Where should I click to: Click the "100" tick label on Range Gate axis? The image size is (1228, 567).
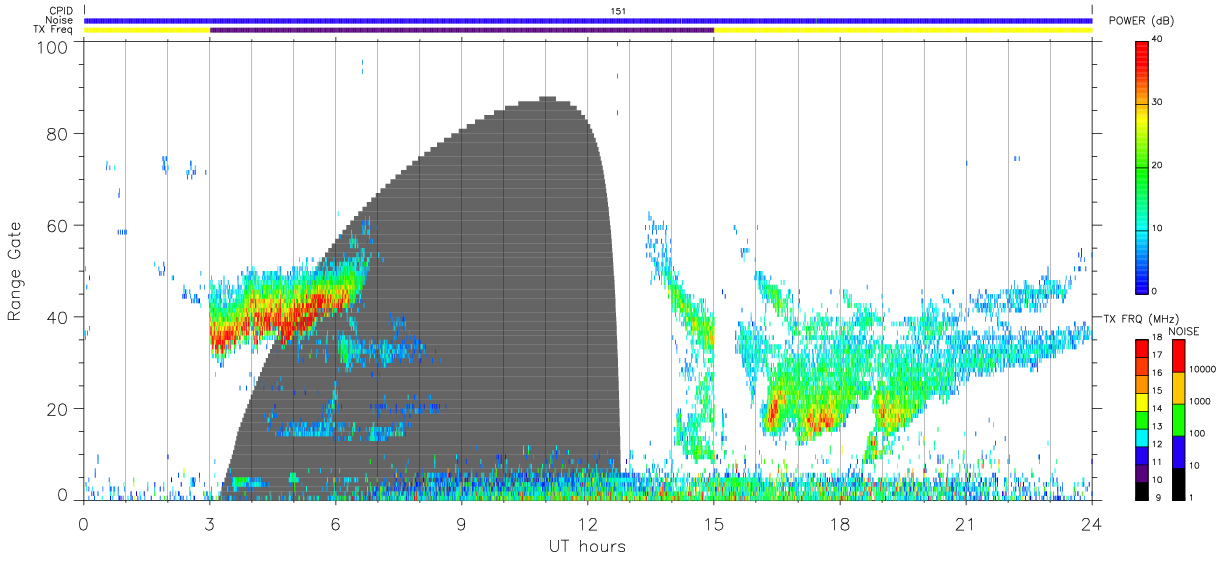55,46
